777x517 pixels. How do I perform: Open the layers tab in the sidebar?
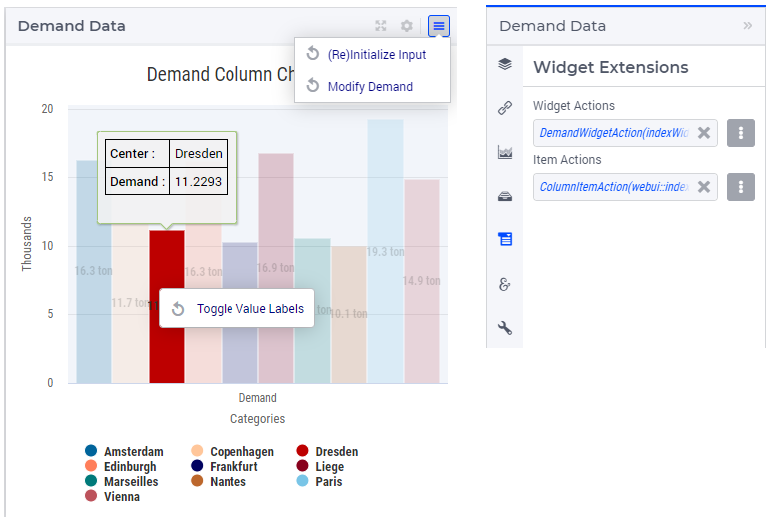(x=505, y=64)
